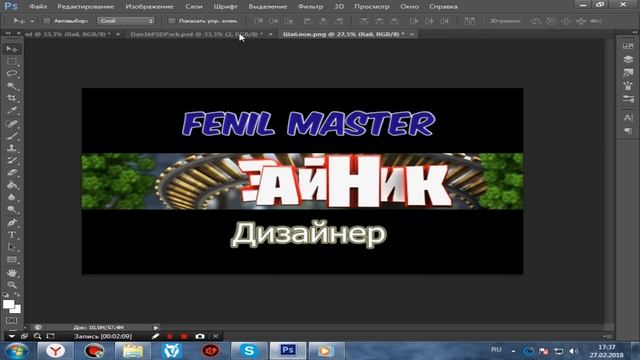Open the Шрифт menu
Viewport: 640px width, 360px height.
(225, 7)
